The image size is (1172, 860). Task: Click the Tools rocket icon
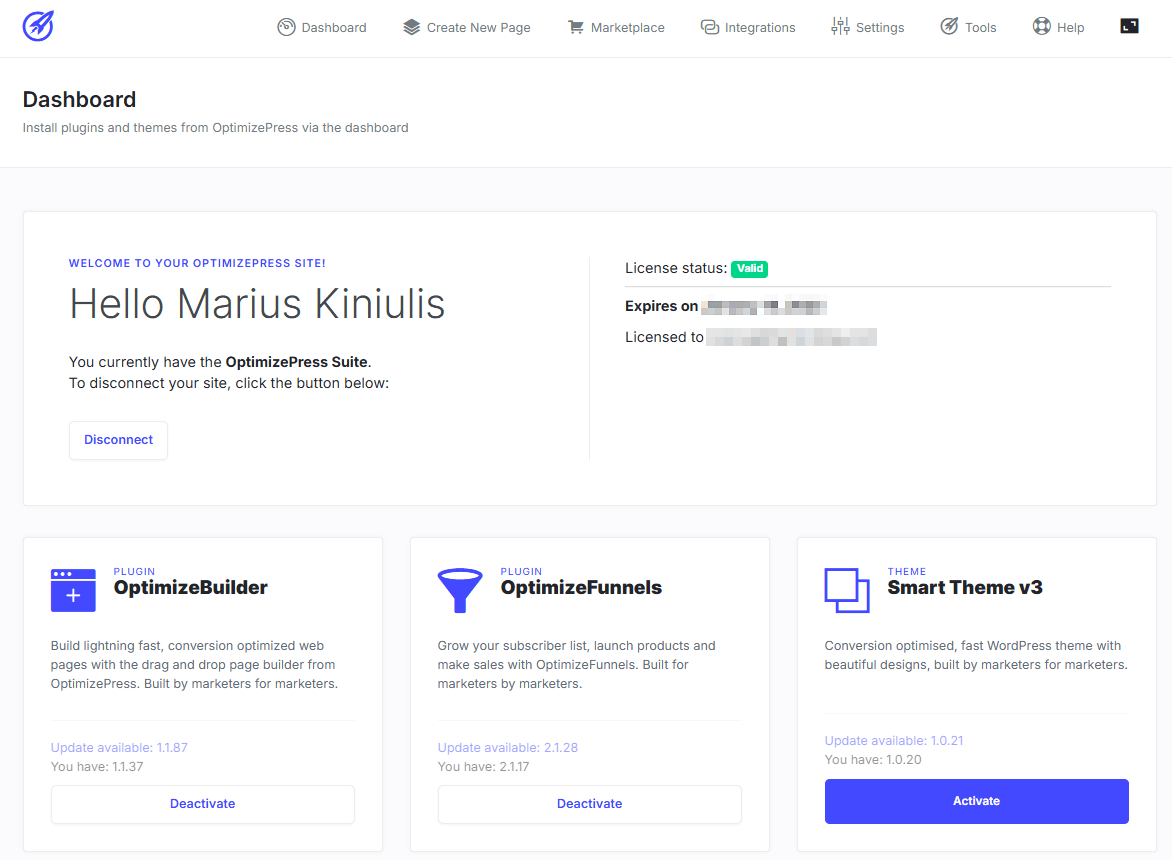(949, 26)
